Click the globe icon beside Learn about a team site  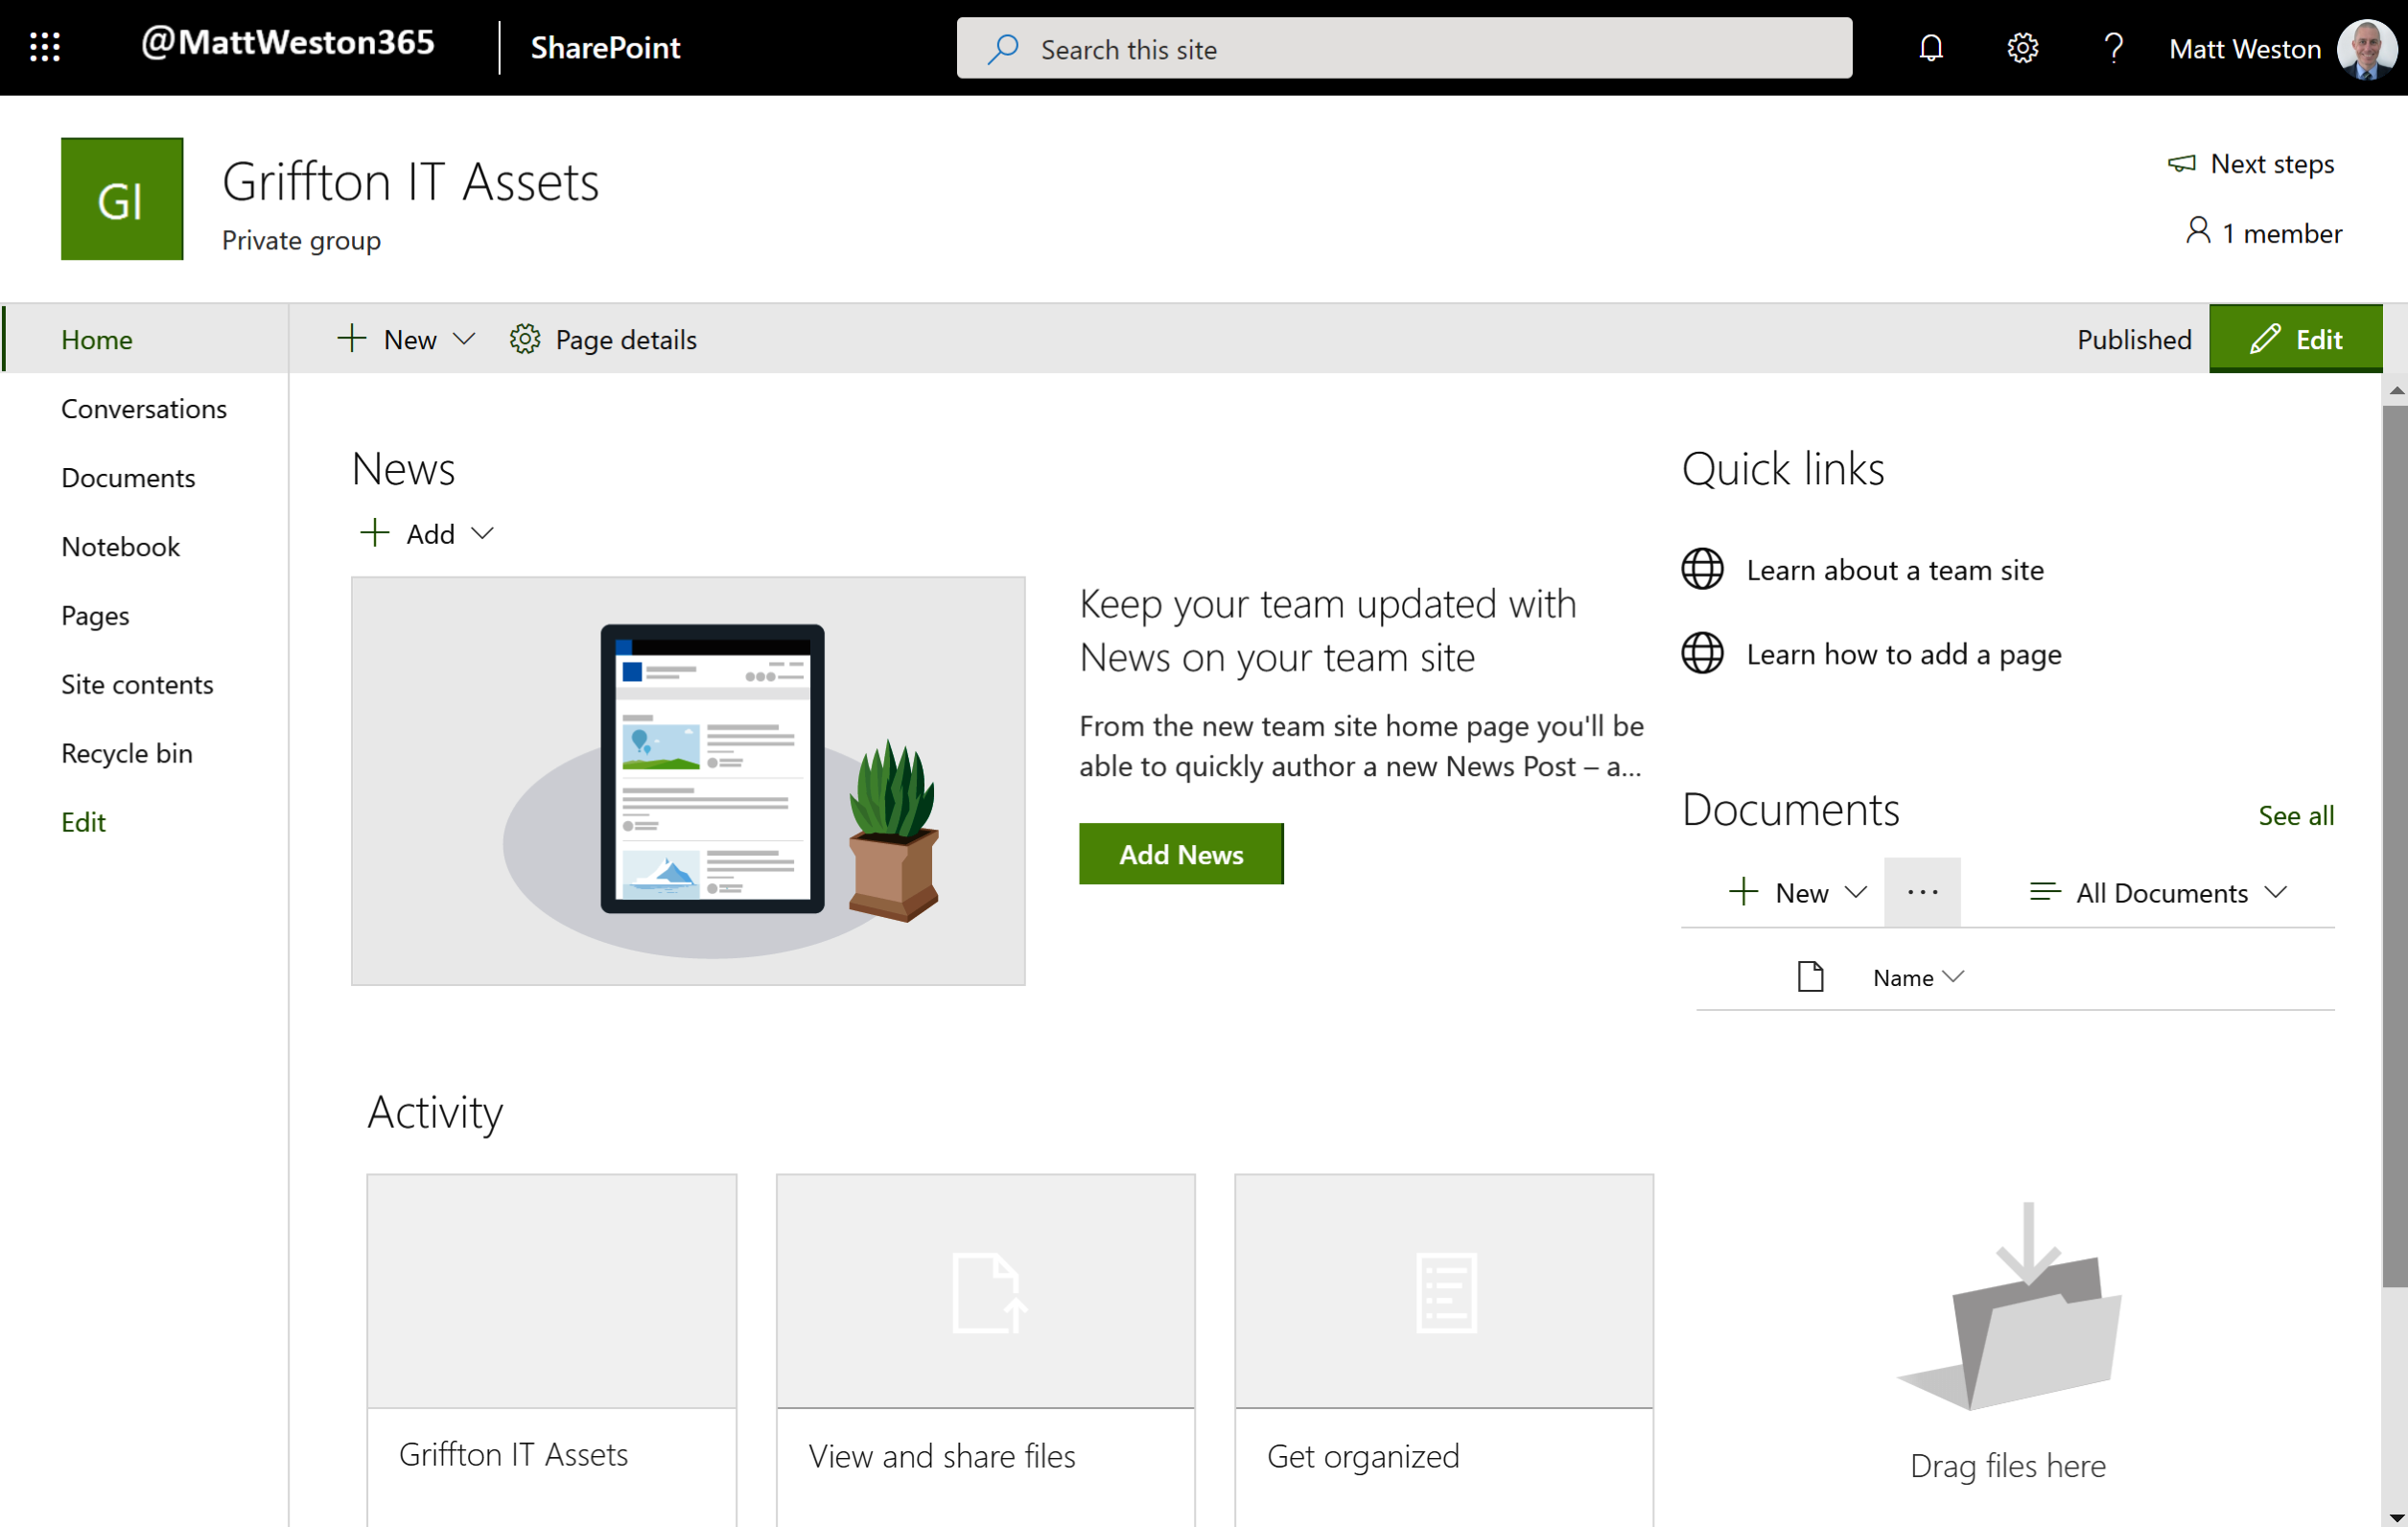[x=1702, y=569]
